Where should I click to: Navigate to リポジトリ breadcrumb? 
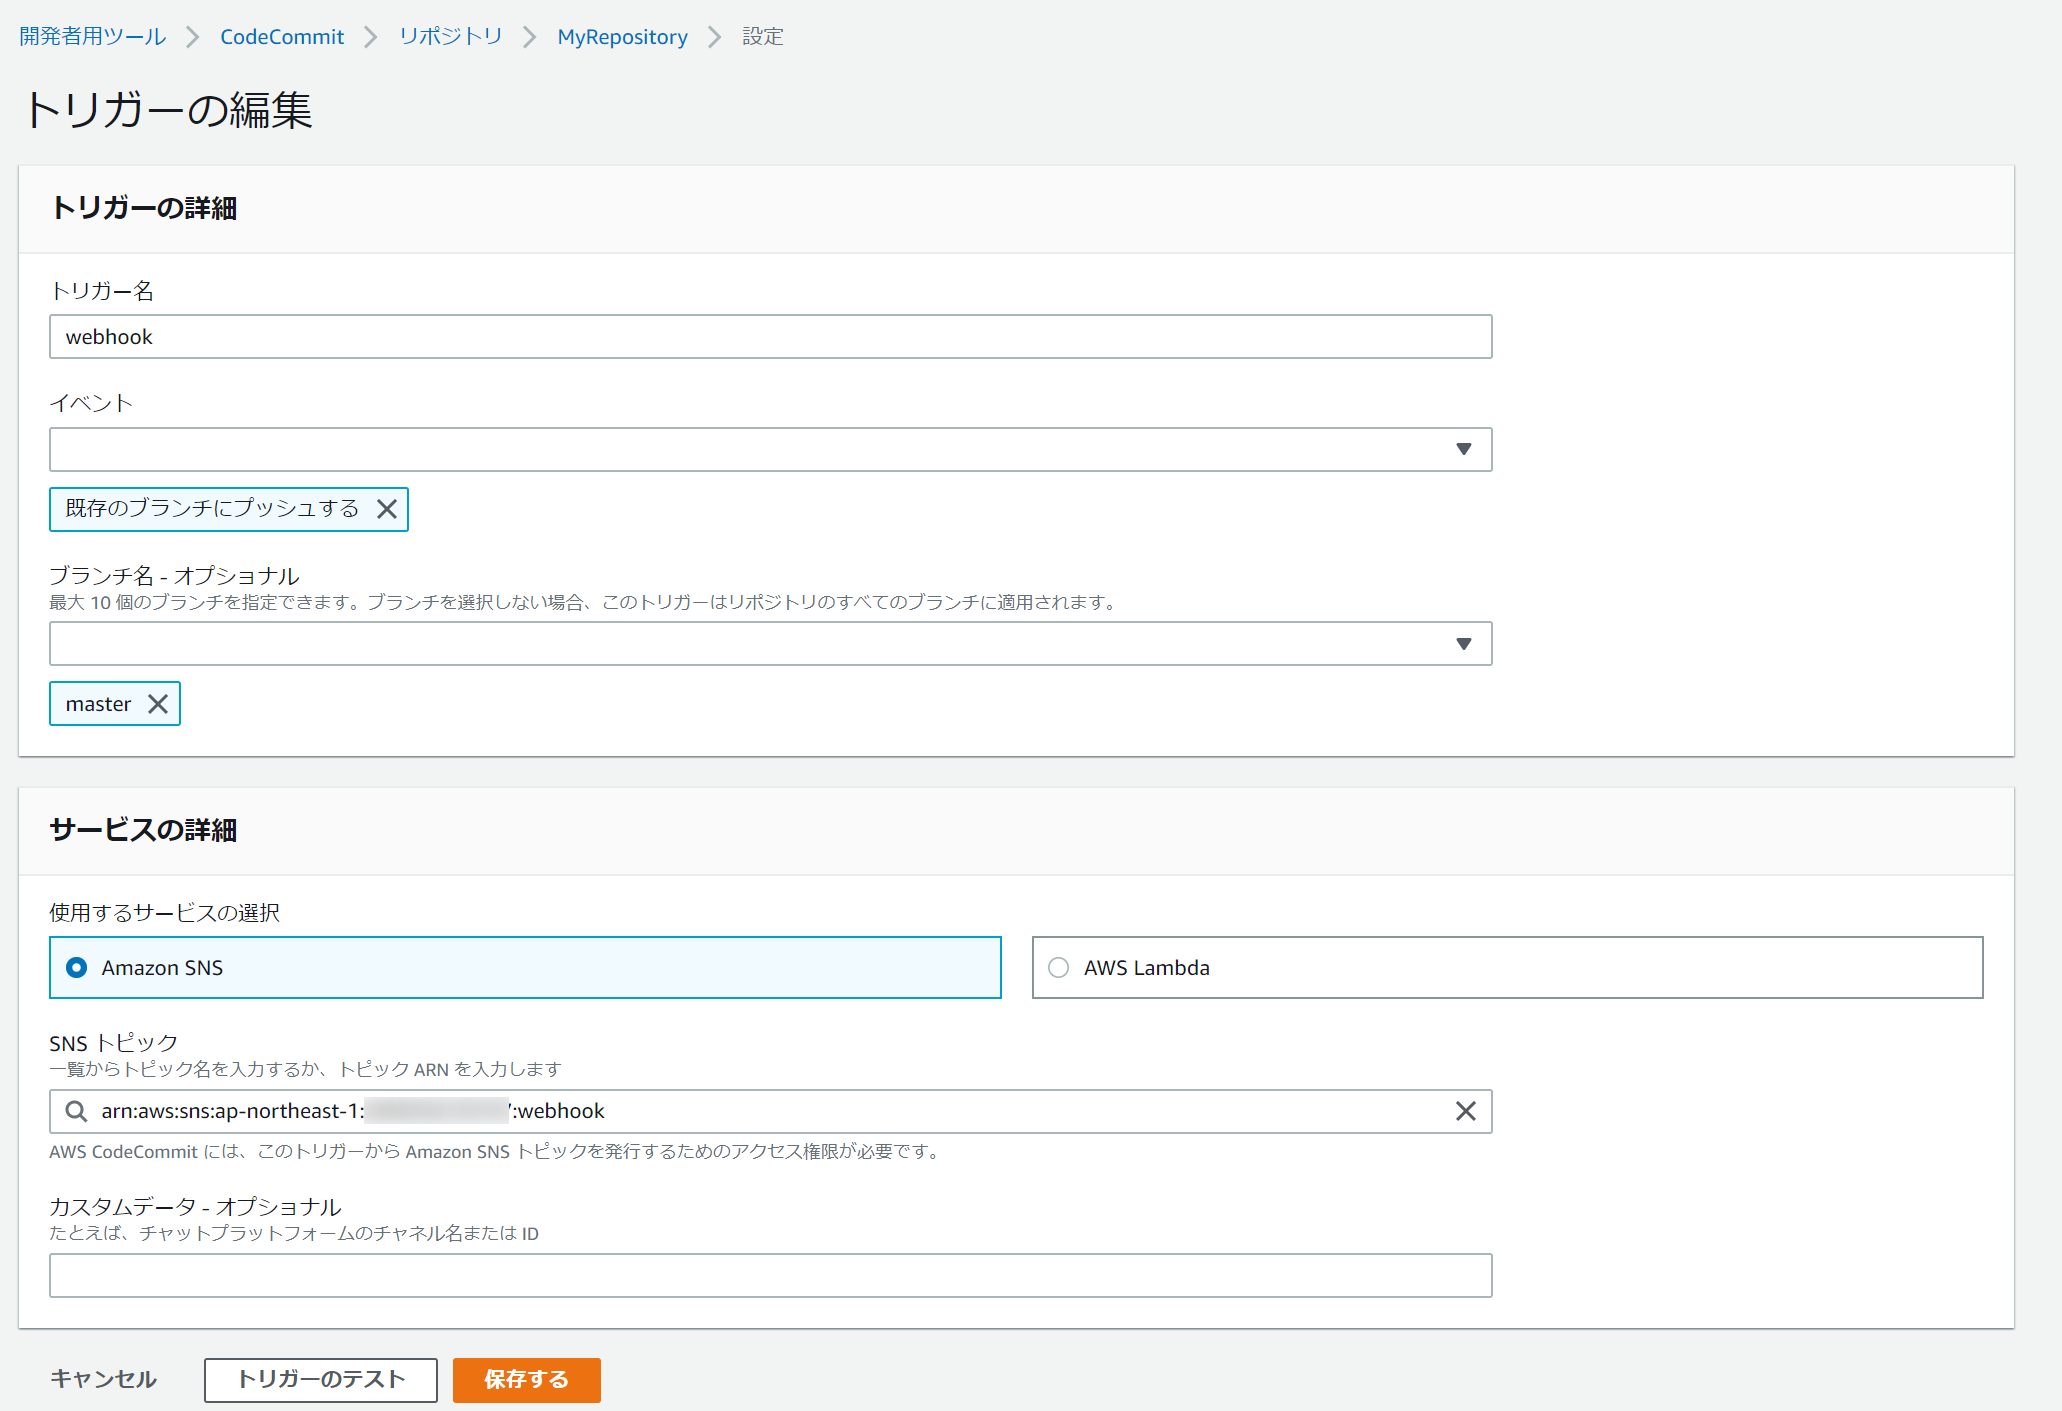(x=450, y=37)
